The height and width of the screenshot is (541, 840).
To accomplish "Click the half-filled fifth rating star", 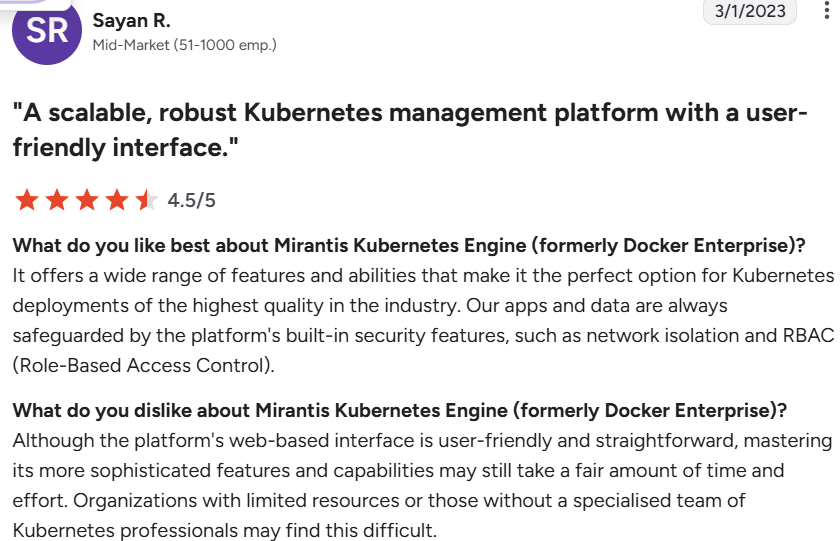I will coord(146,200).
